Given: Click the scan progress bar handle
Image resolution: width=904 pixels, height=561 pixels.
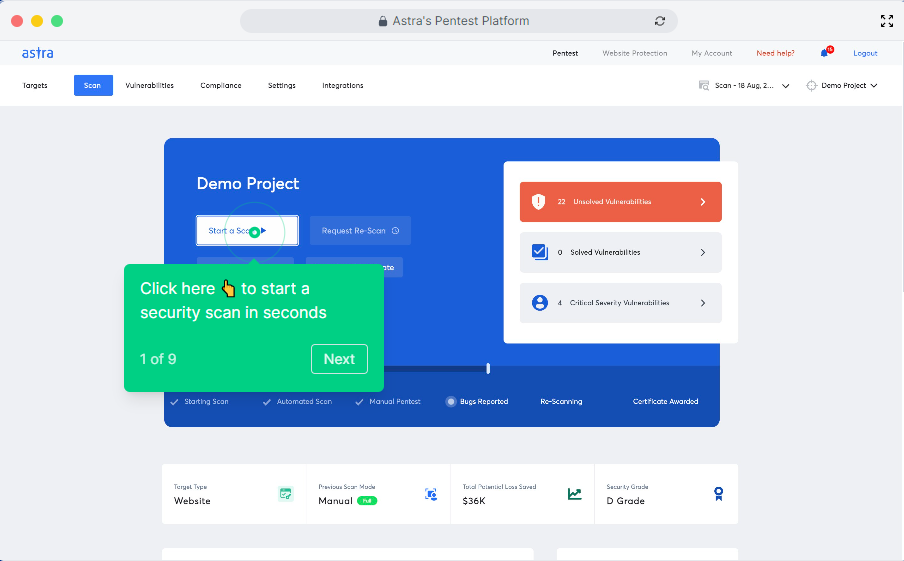Looking at the screenshot, I should pos(488,368).
